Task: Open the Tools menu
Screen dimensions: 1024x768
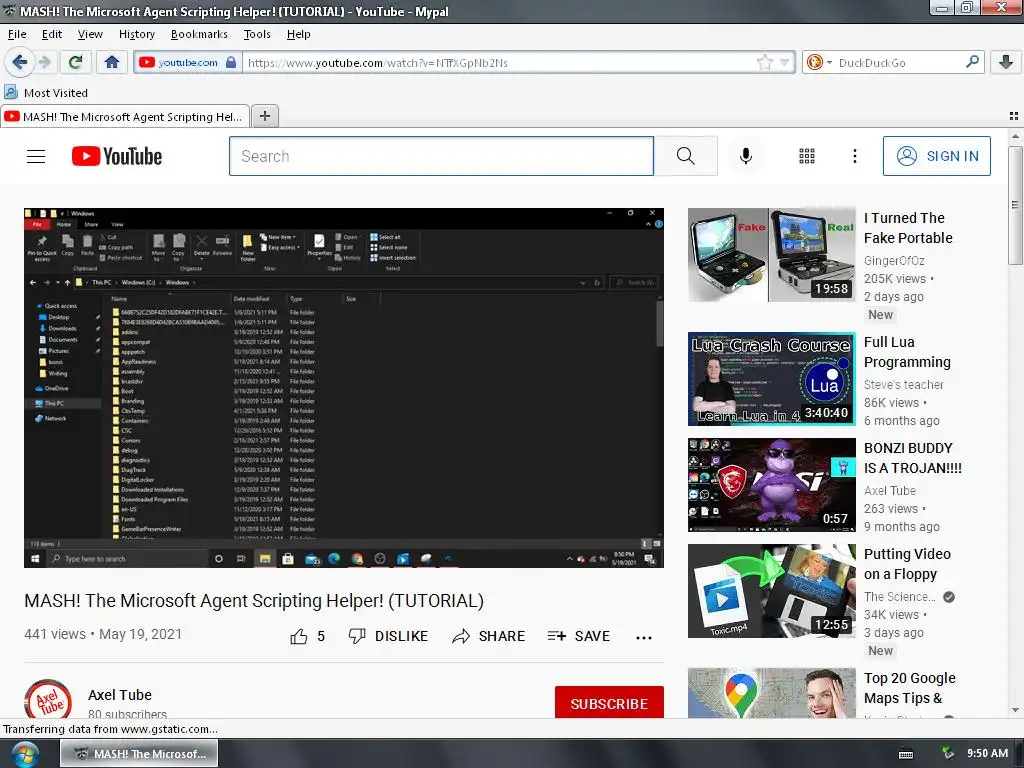Action: coord(257,34)
